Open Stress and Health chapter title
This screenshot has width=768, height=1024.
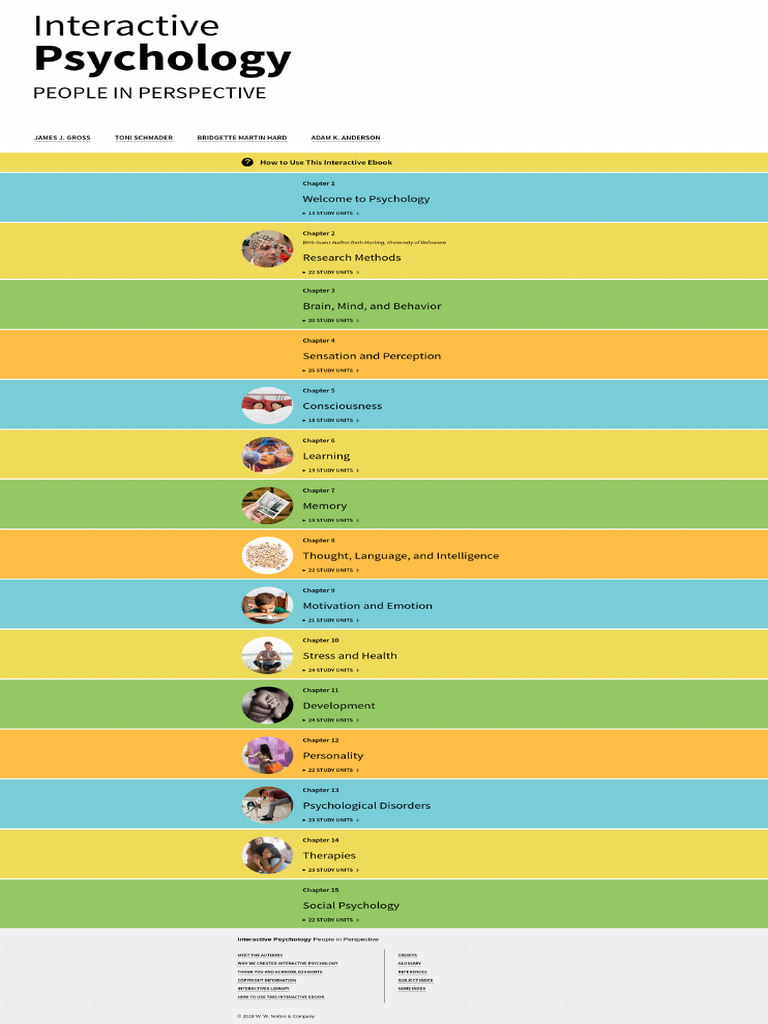tap(350, 656)
